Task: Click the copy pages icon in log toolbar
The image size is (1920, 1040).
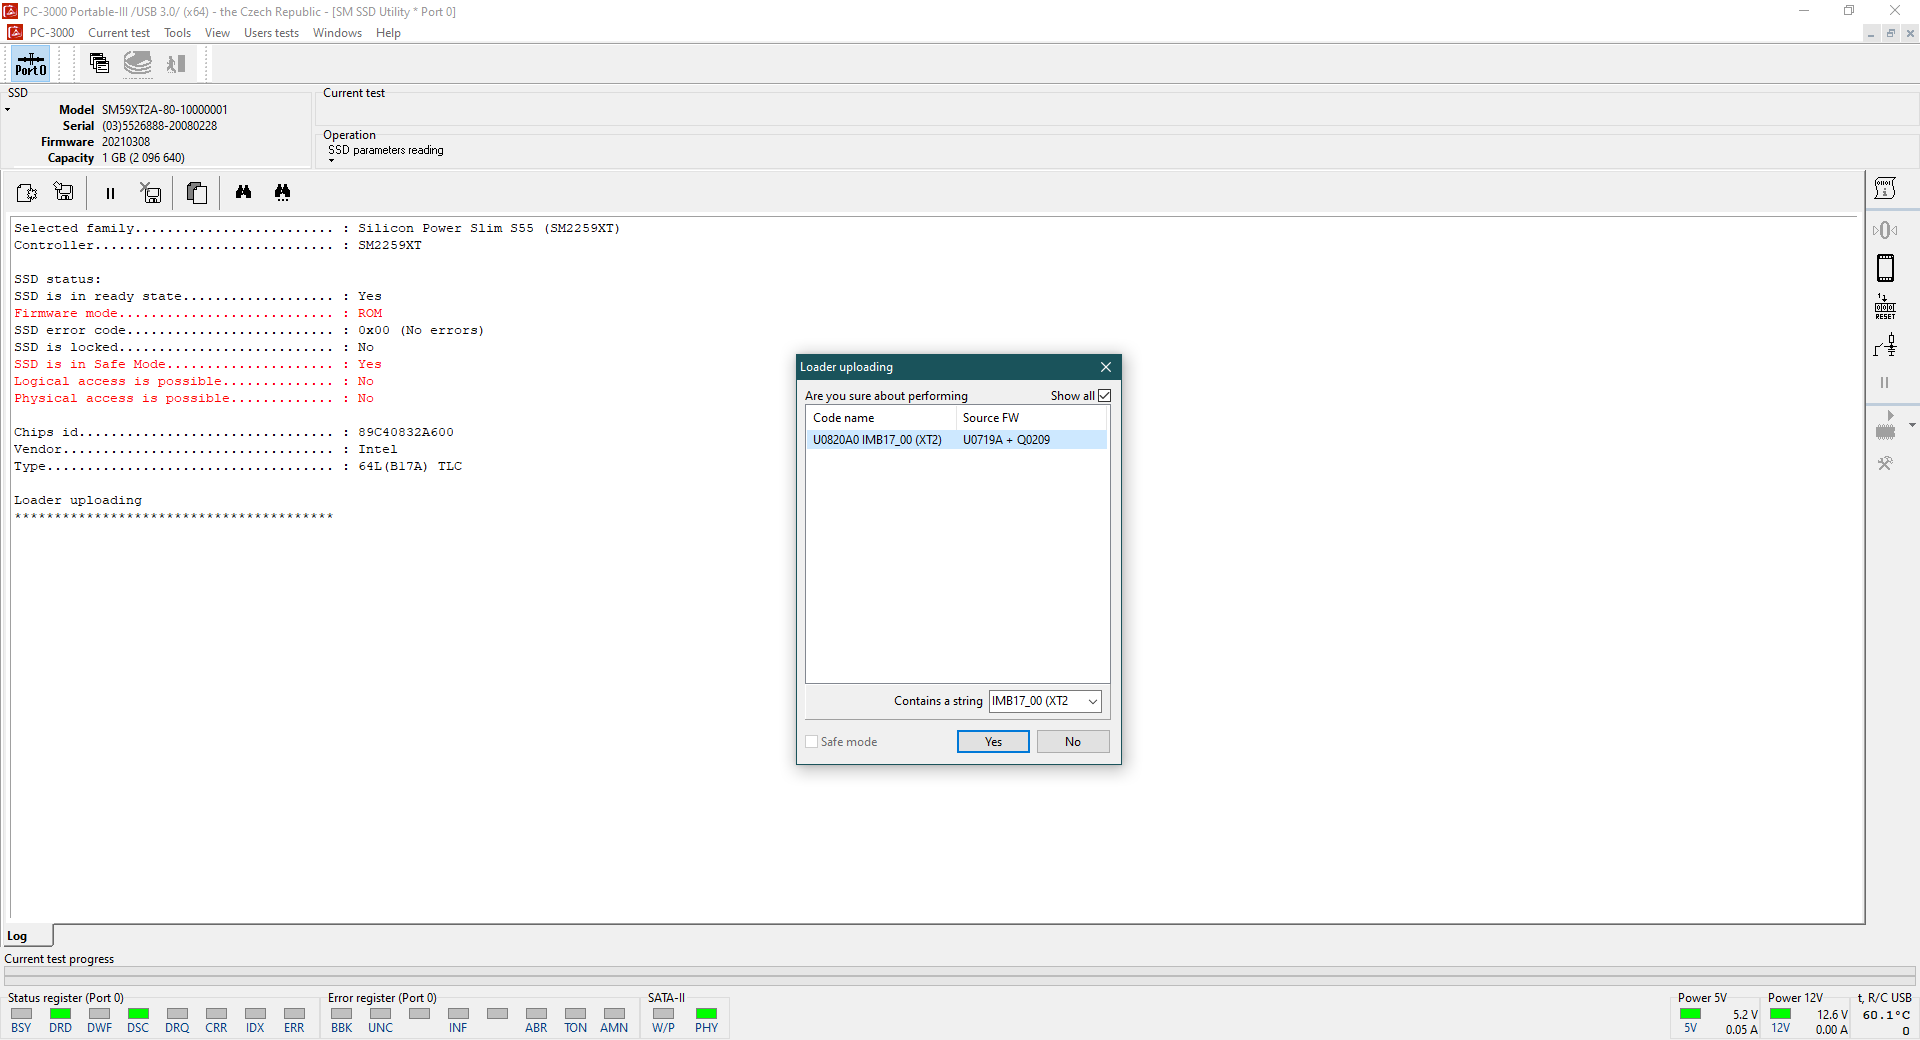Action: point(197,193)
